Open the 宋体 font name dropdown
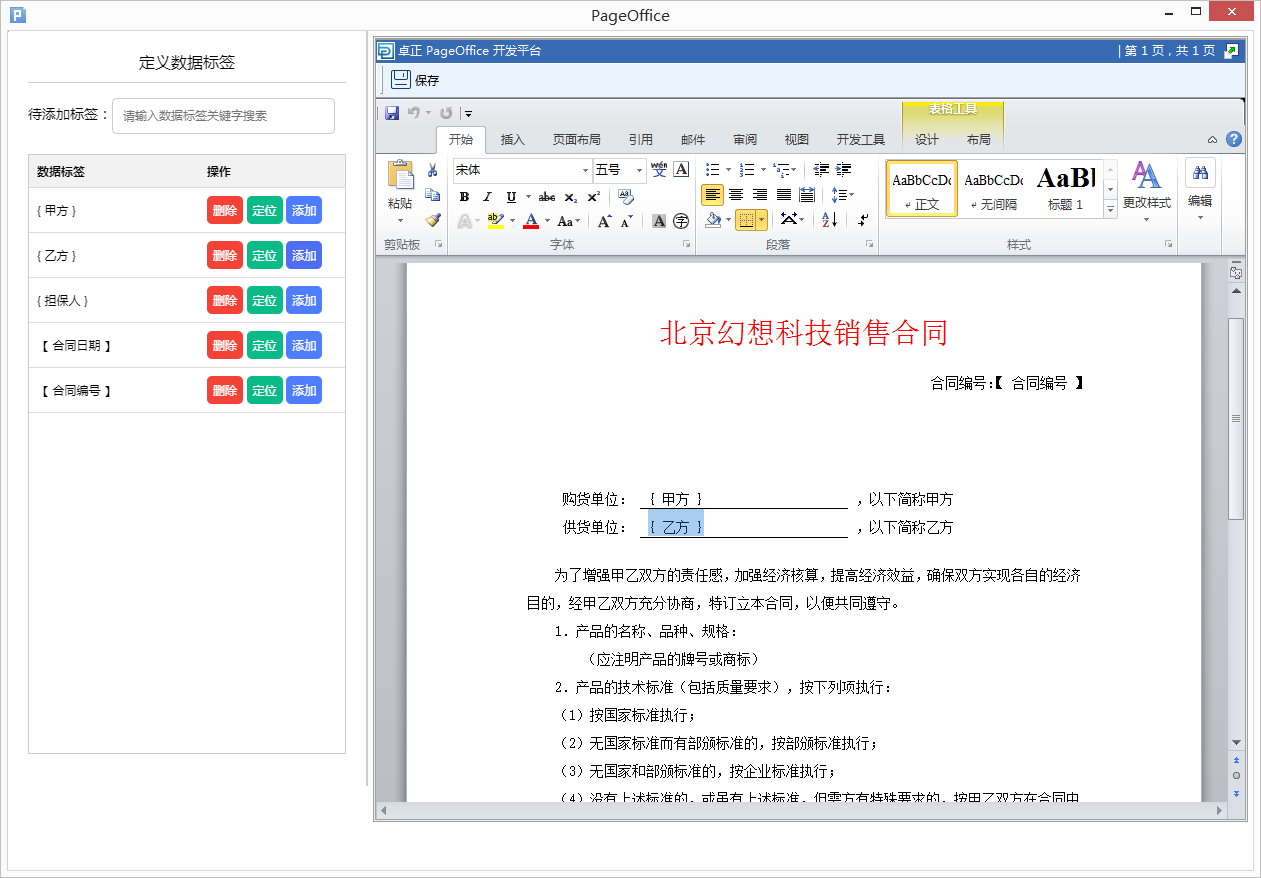The width and height of the screenshot is (1261, 878). click(x=586, y=171)
